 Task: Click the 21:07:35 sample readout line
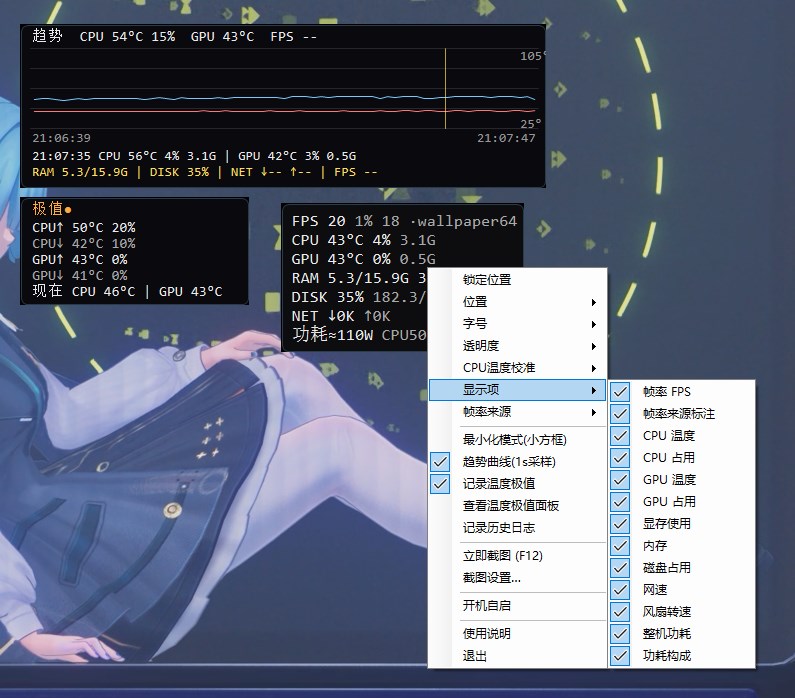tap(194, 156)
